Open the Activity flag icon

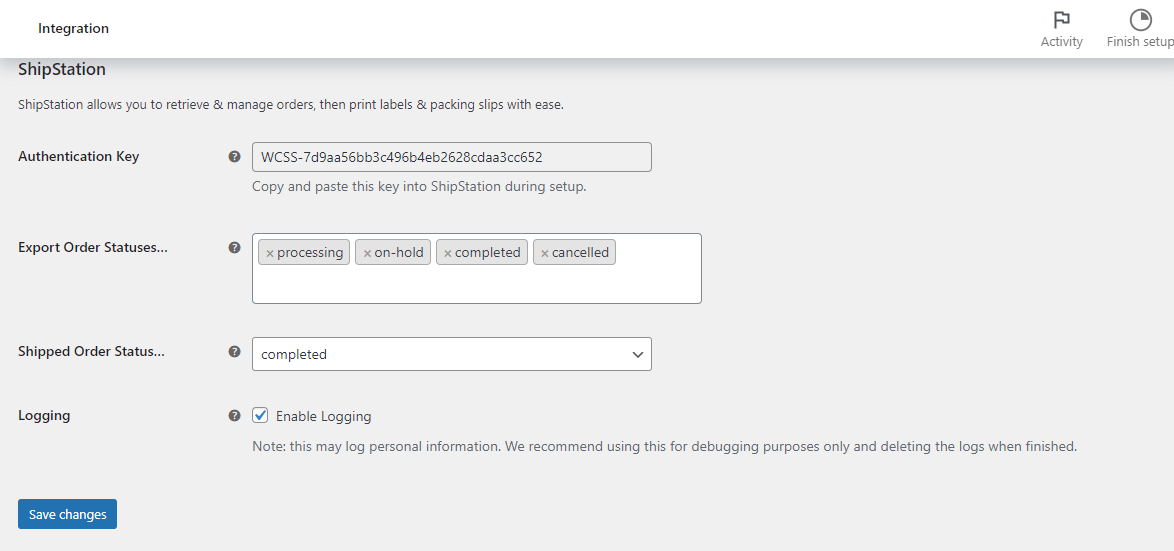point(1061,20)
